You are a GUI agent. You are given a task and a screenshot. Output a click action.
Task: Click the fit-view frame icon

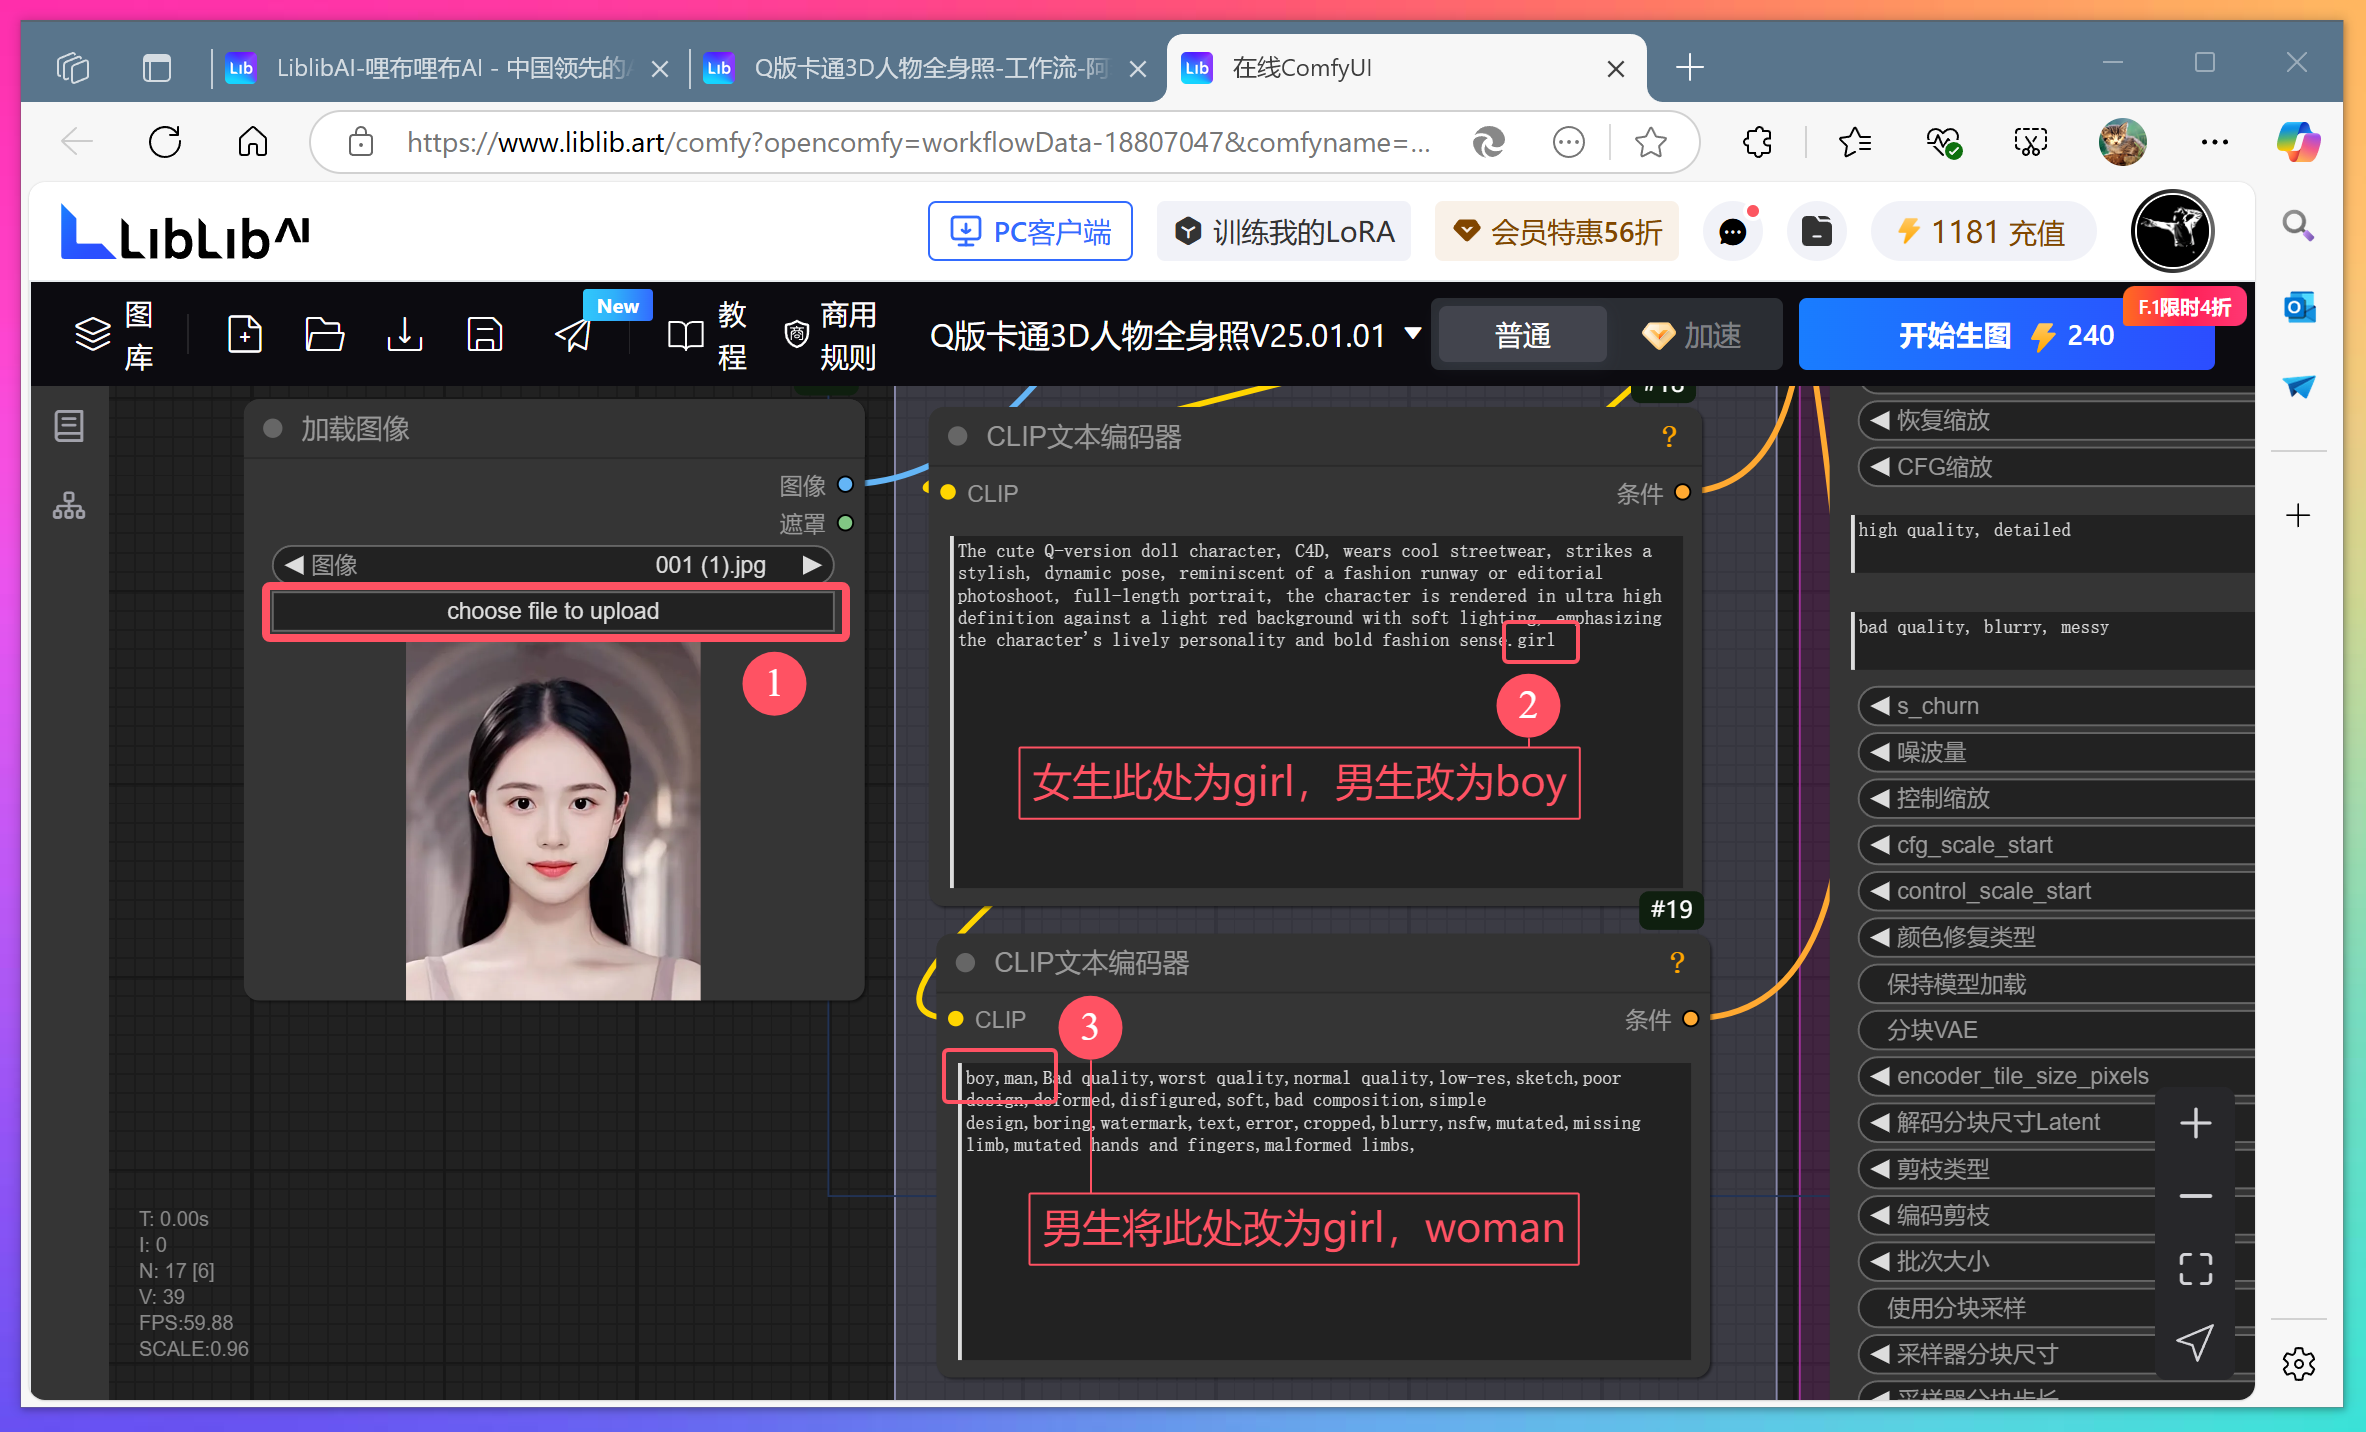(x=2195, y=1269)
